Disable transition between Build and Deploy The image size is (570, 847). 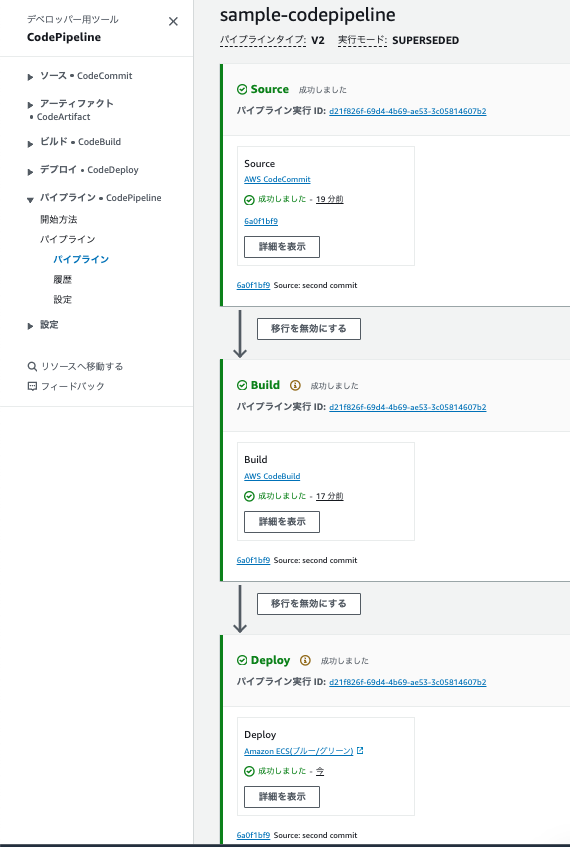[x=309, y=603]
